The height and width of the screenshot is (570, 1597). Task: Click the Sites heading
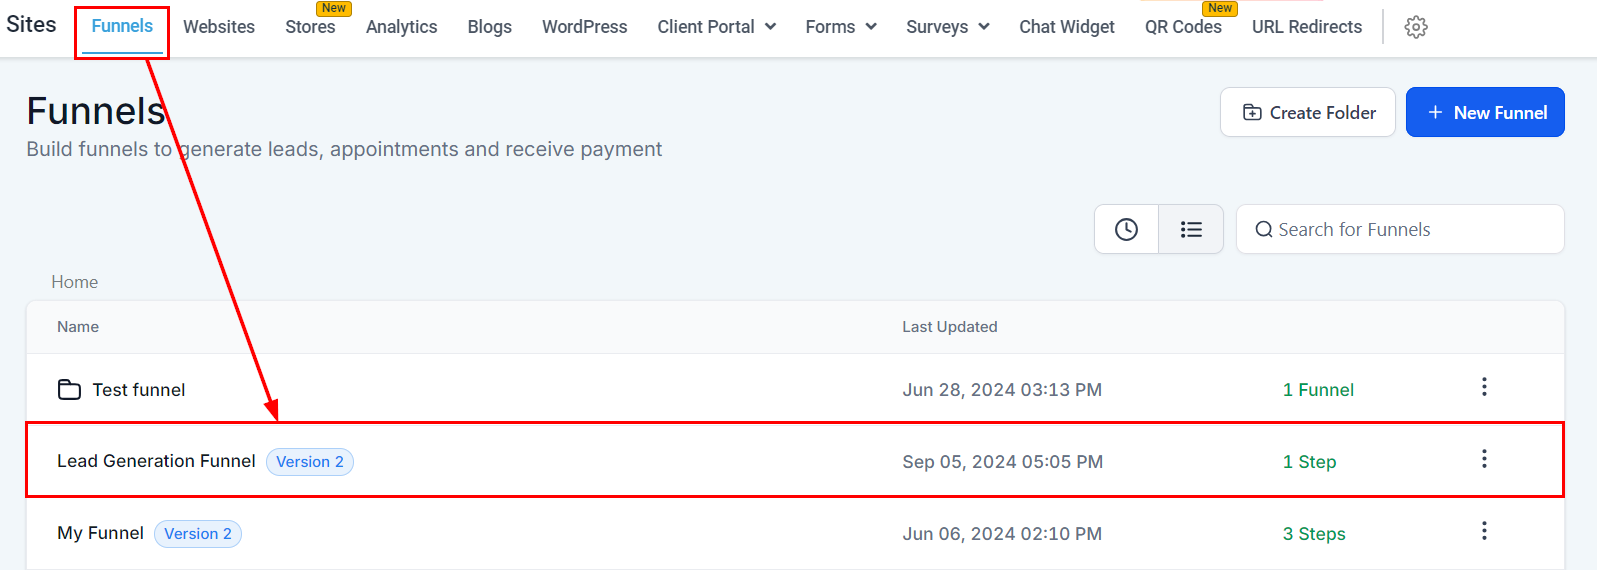[x=31, y=24]
